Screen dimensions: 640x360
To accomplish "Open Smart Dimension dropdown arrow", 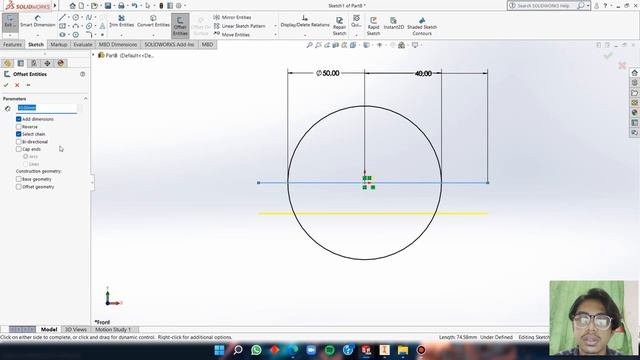I will 38,35.
